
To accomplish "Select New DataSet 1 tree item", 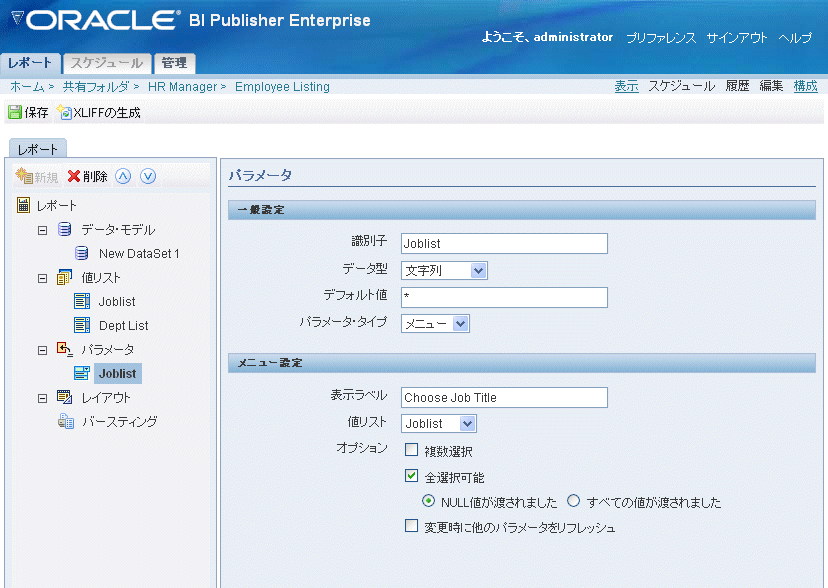I will pyautogui.click(x=139, y=254).
